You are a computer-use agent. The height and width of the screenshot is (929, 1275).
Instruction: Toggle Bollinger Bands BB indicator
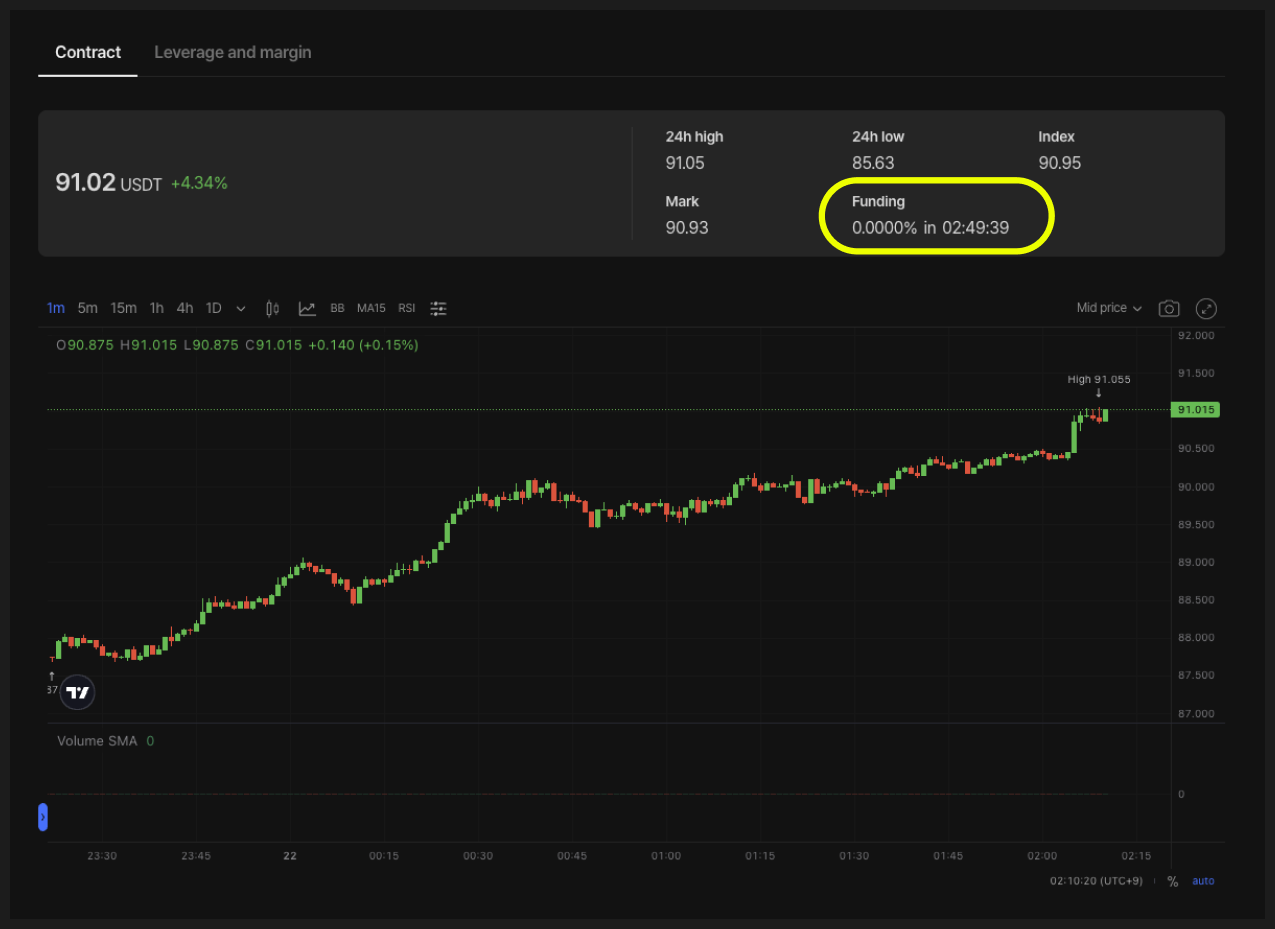(x=337, y=308)
